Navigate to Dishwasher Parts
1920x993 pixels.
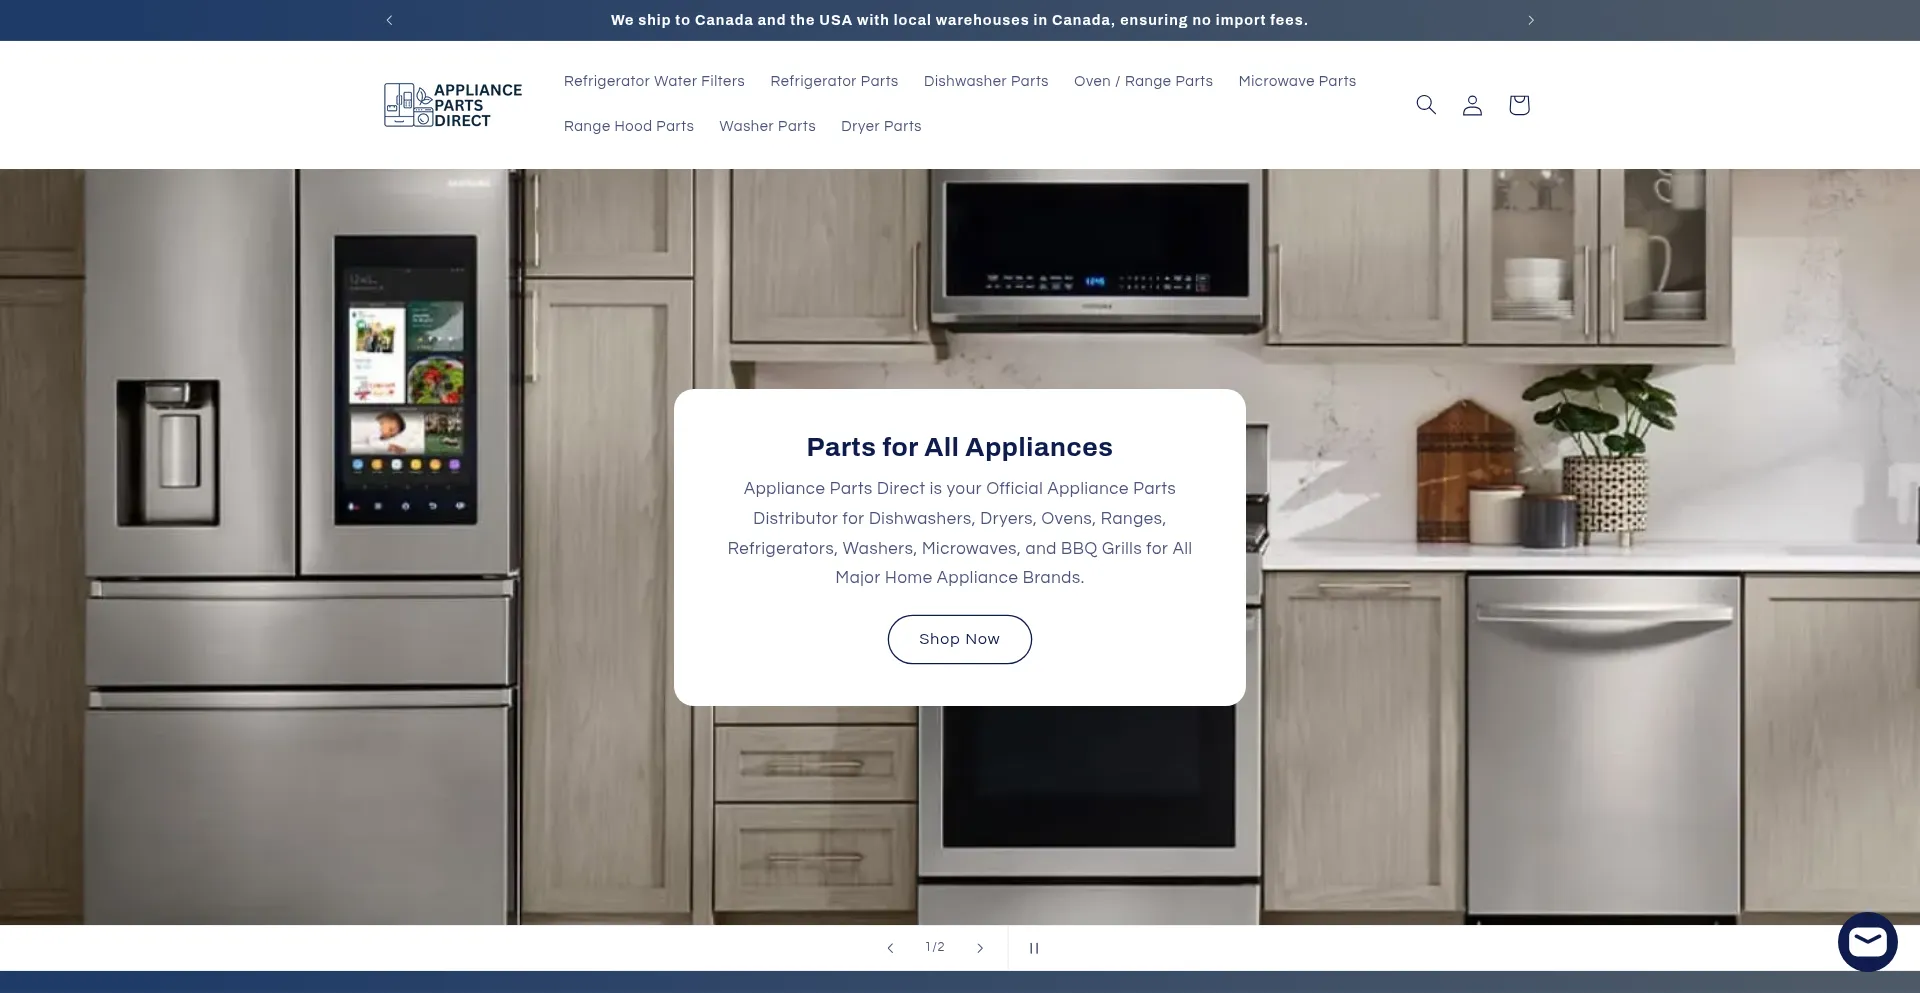(985, 81)
